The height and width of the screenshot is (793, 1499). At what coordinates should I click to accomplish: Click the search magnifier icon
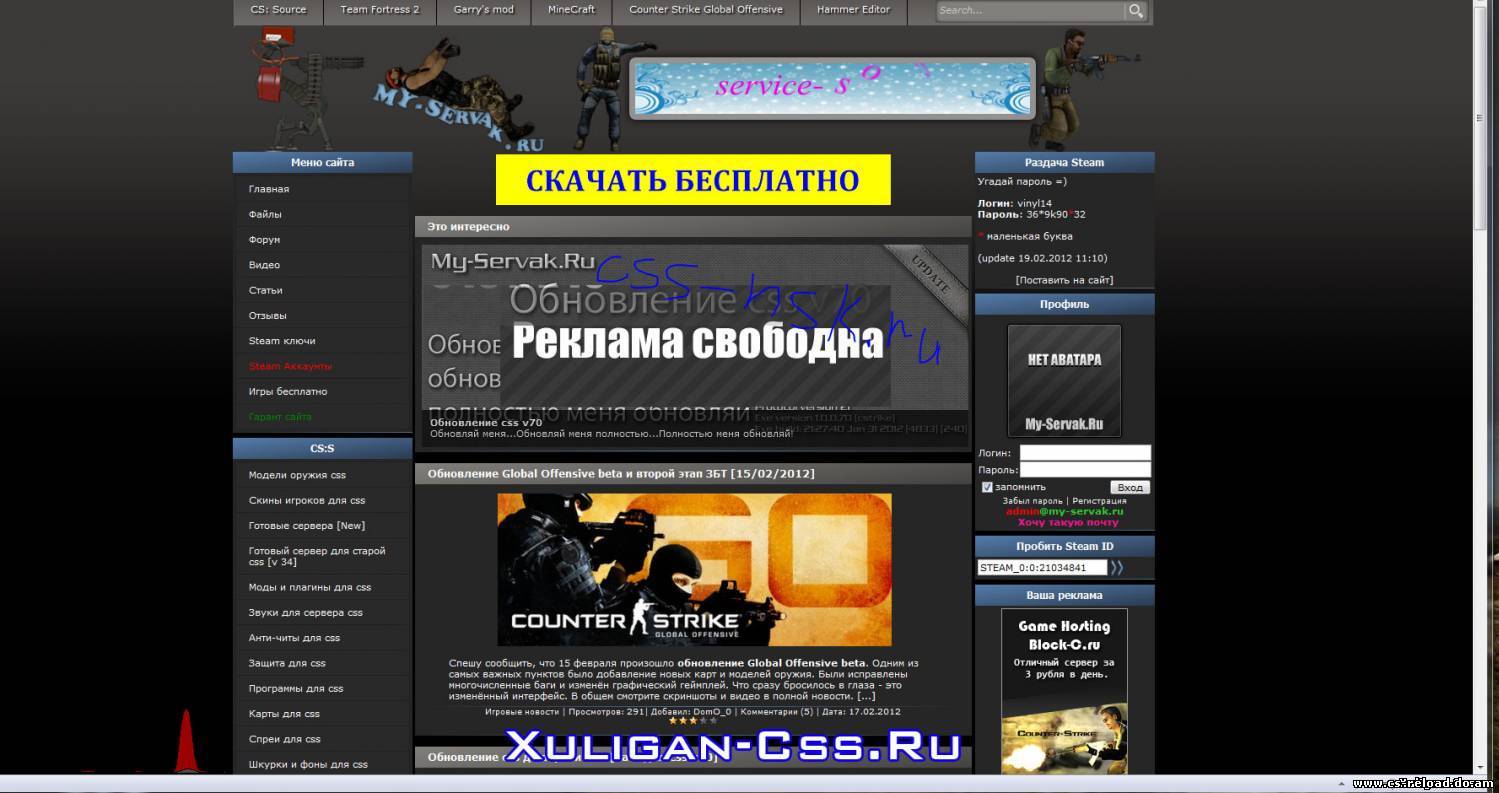coord(1135,11)
